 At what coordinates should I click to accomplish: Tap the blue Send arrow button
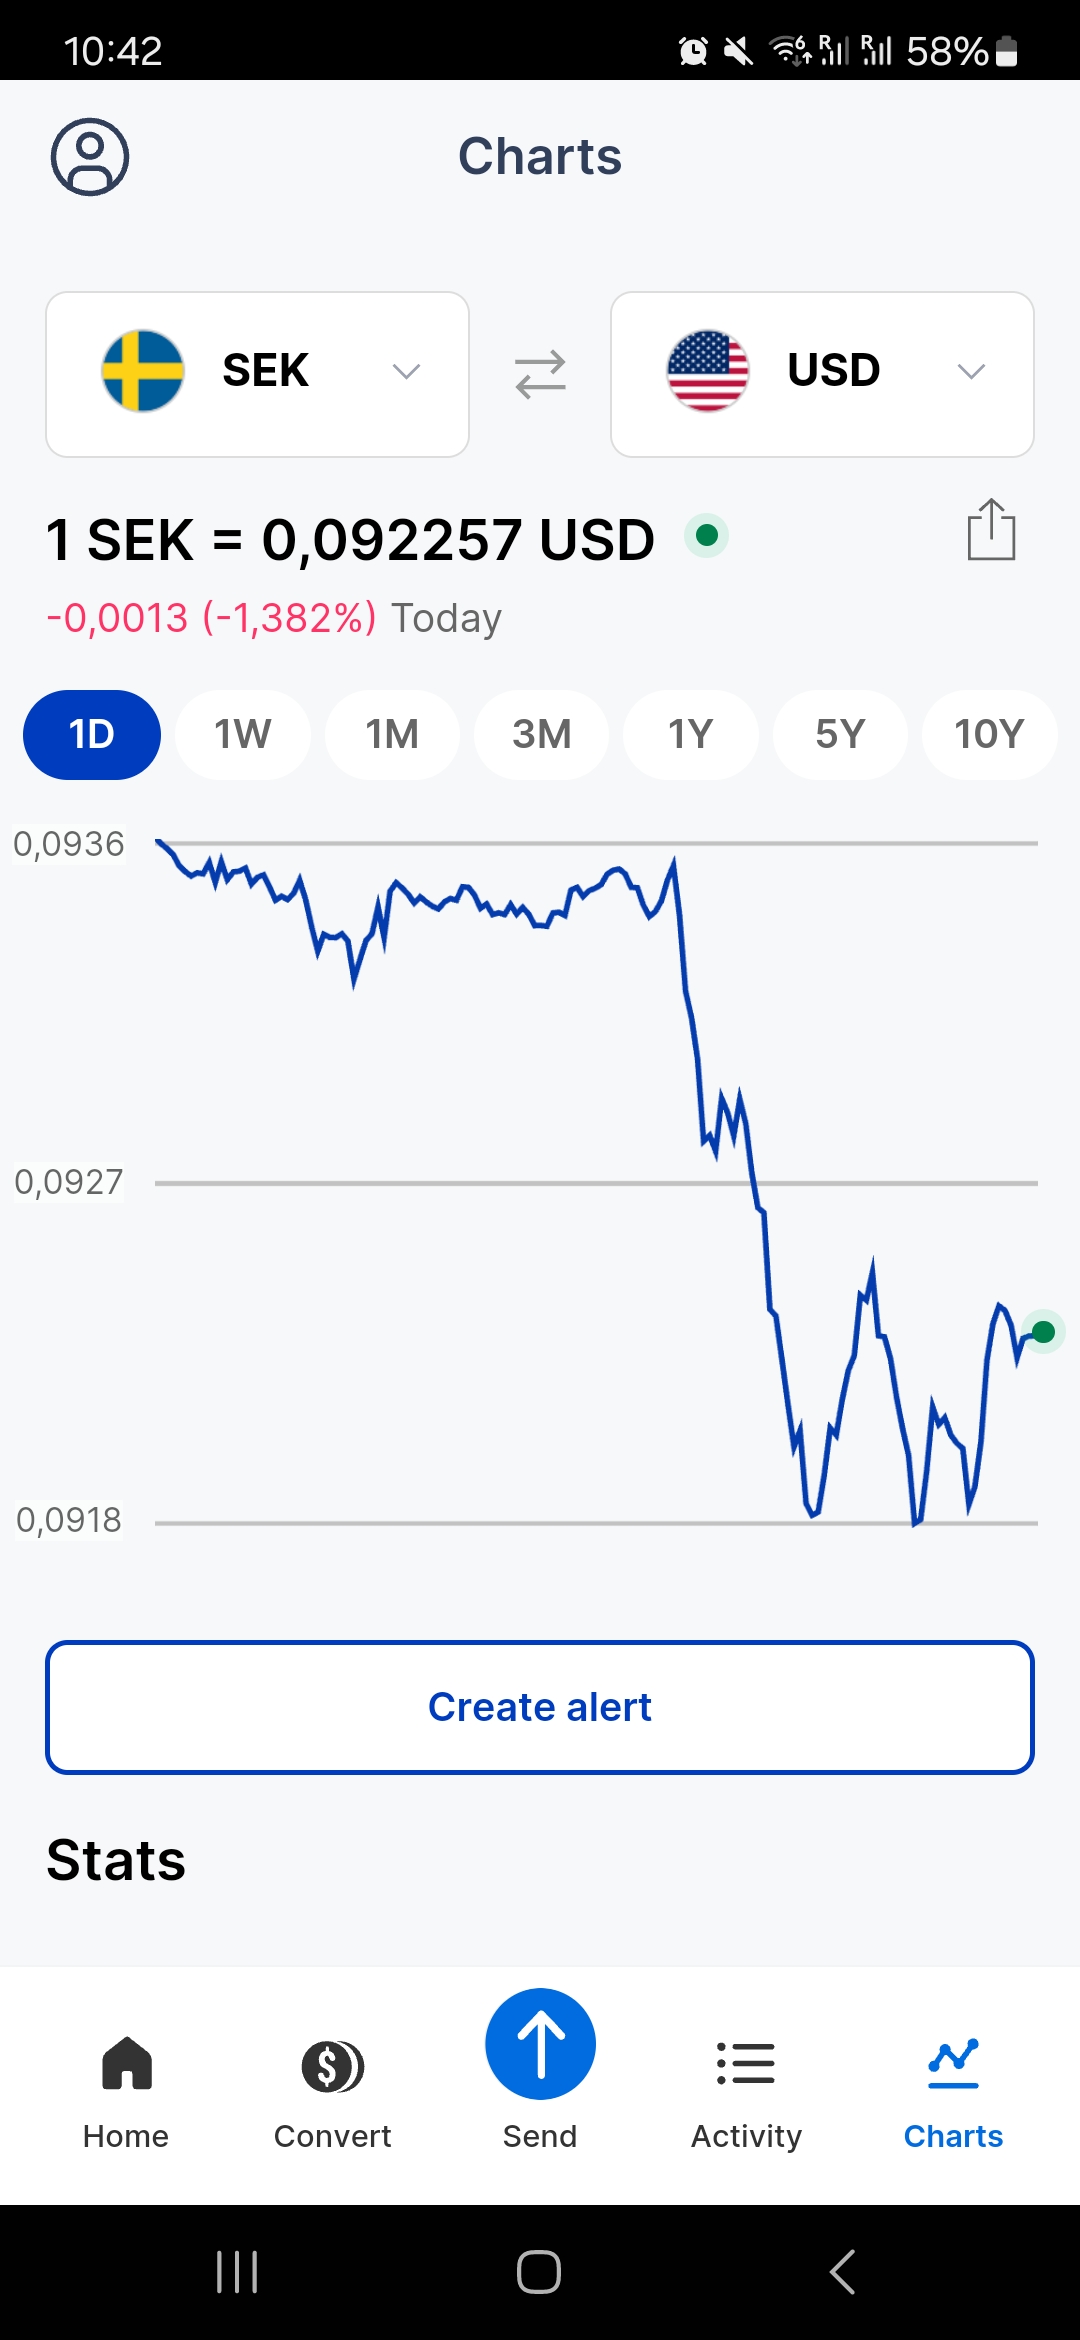pos(540,2045)
